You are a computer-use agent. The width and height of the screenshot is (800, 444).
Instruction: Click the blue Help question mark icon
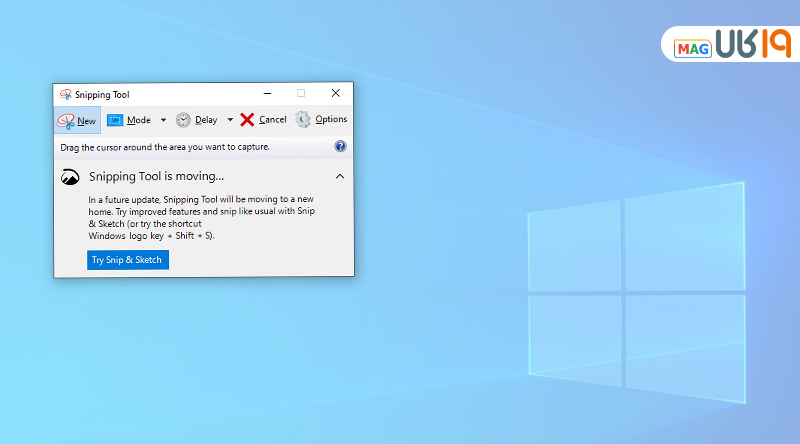pos(340,146)
